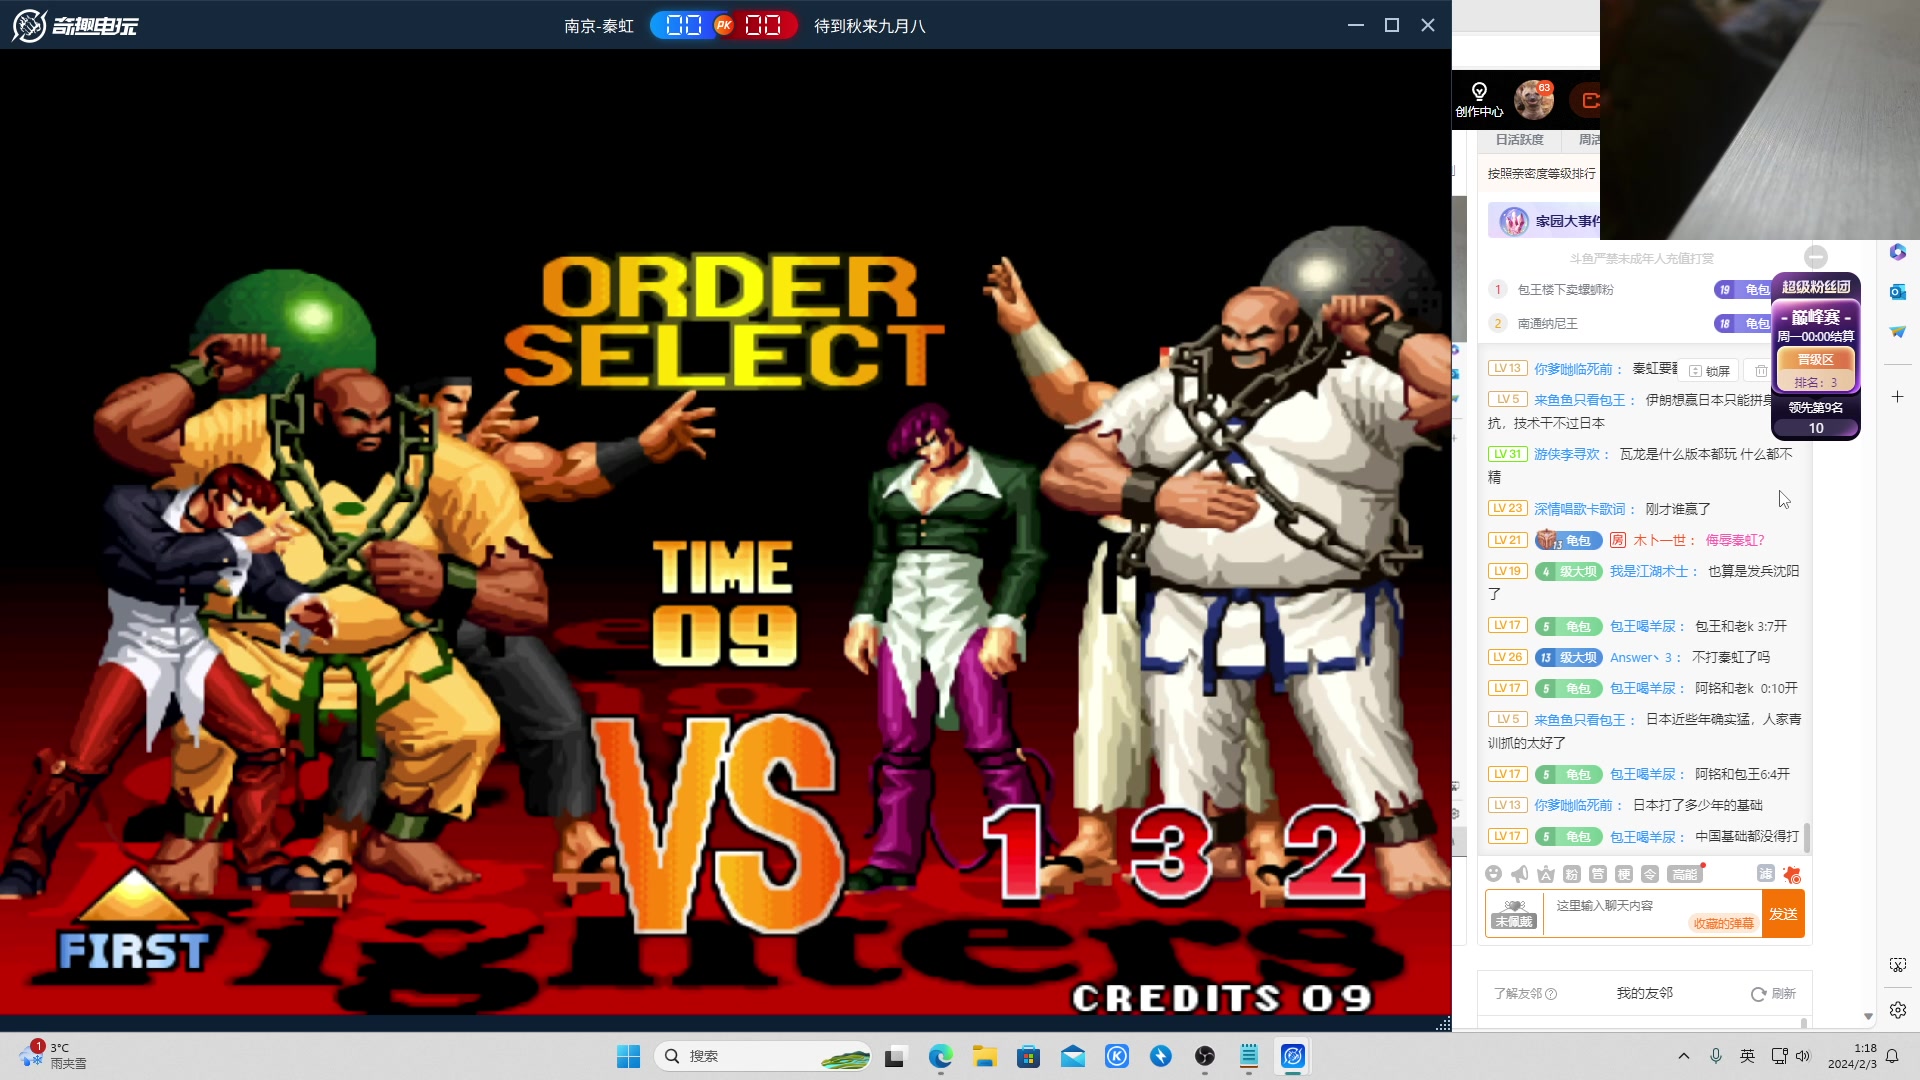Open the KuGou music taskbar icon

1117,1056
